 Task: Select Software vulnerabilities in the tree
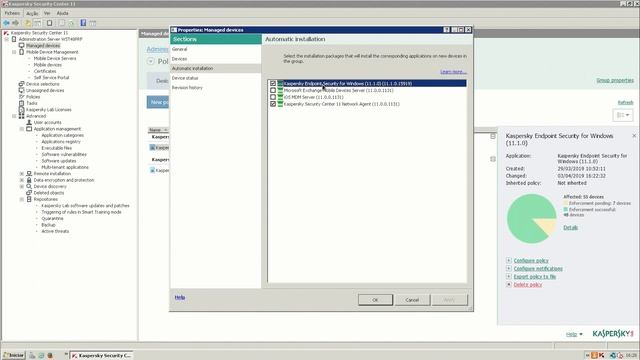tap(64, 154)
